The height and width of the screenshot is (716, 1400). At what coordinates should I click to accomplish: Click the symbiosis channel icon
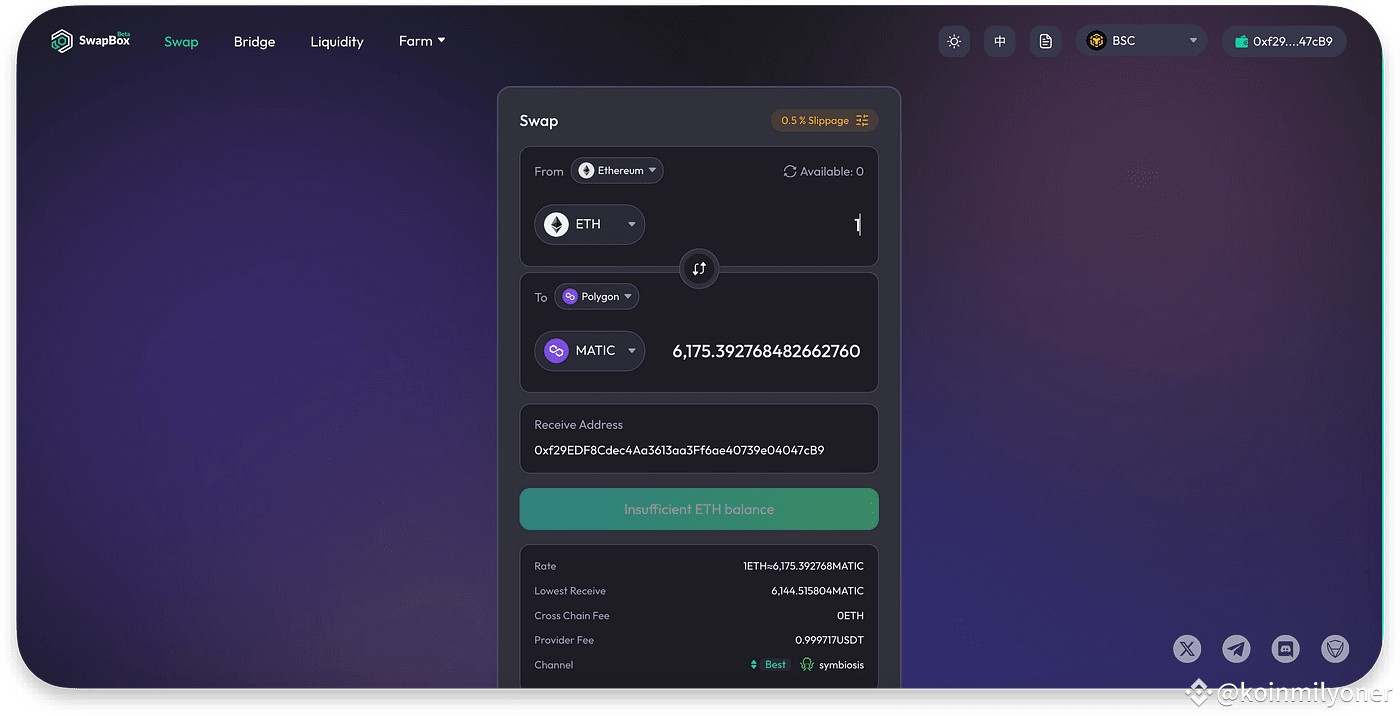pyautogui.click(x=807, y=665)
